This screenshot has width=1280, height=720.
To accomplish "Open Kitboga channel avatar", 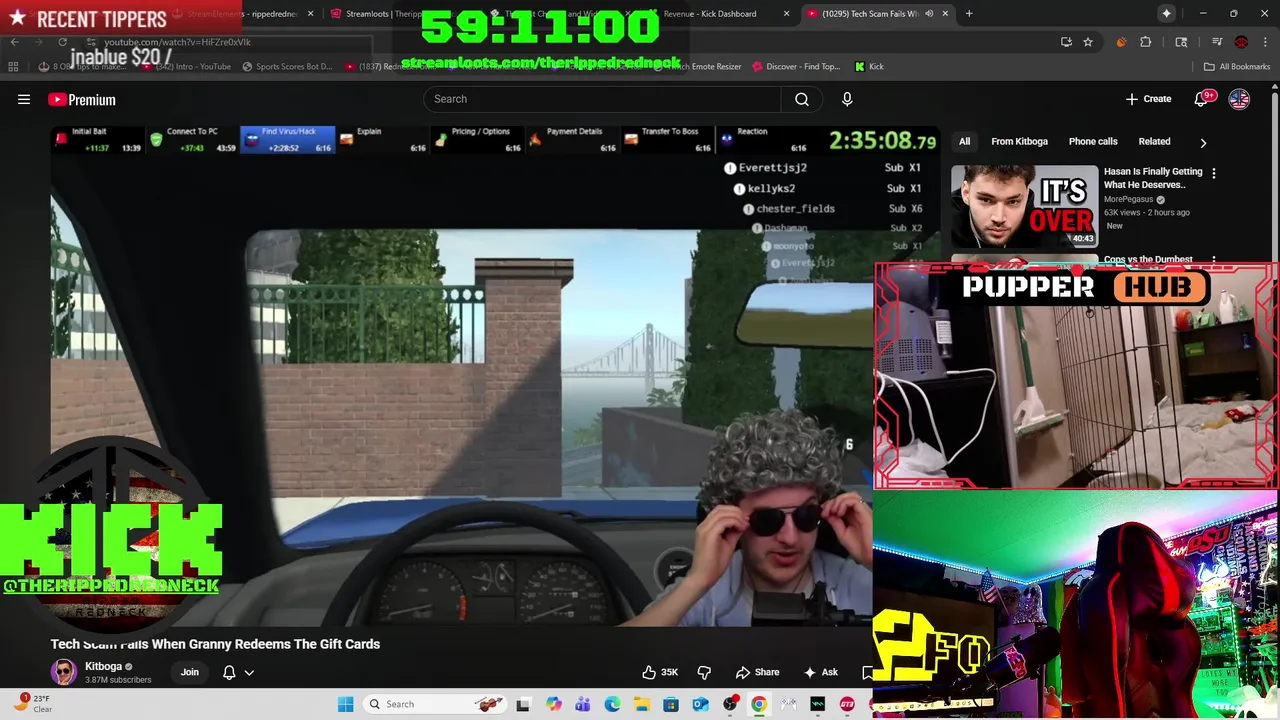I will pos(64,672).
